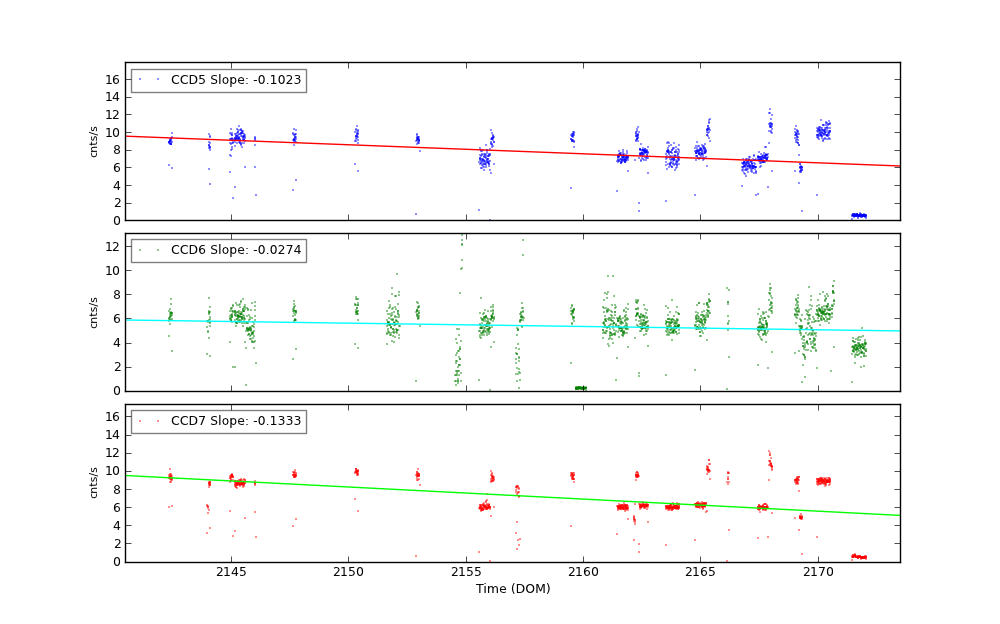Click the CCD6 Slope legend box
This screenshot has height=624, width=1000.
click(218, 251)
